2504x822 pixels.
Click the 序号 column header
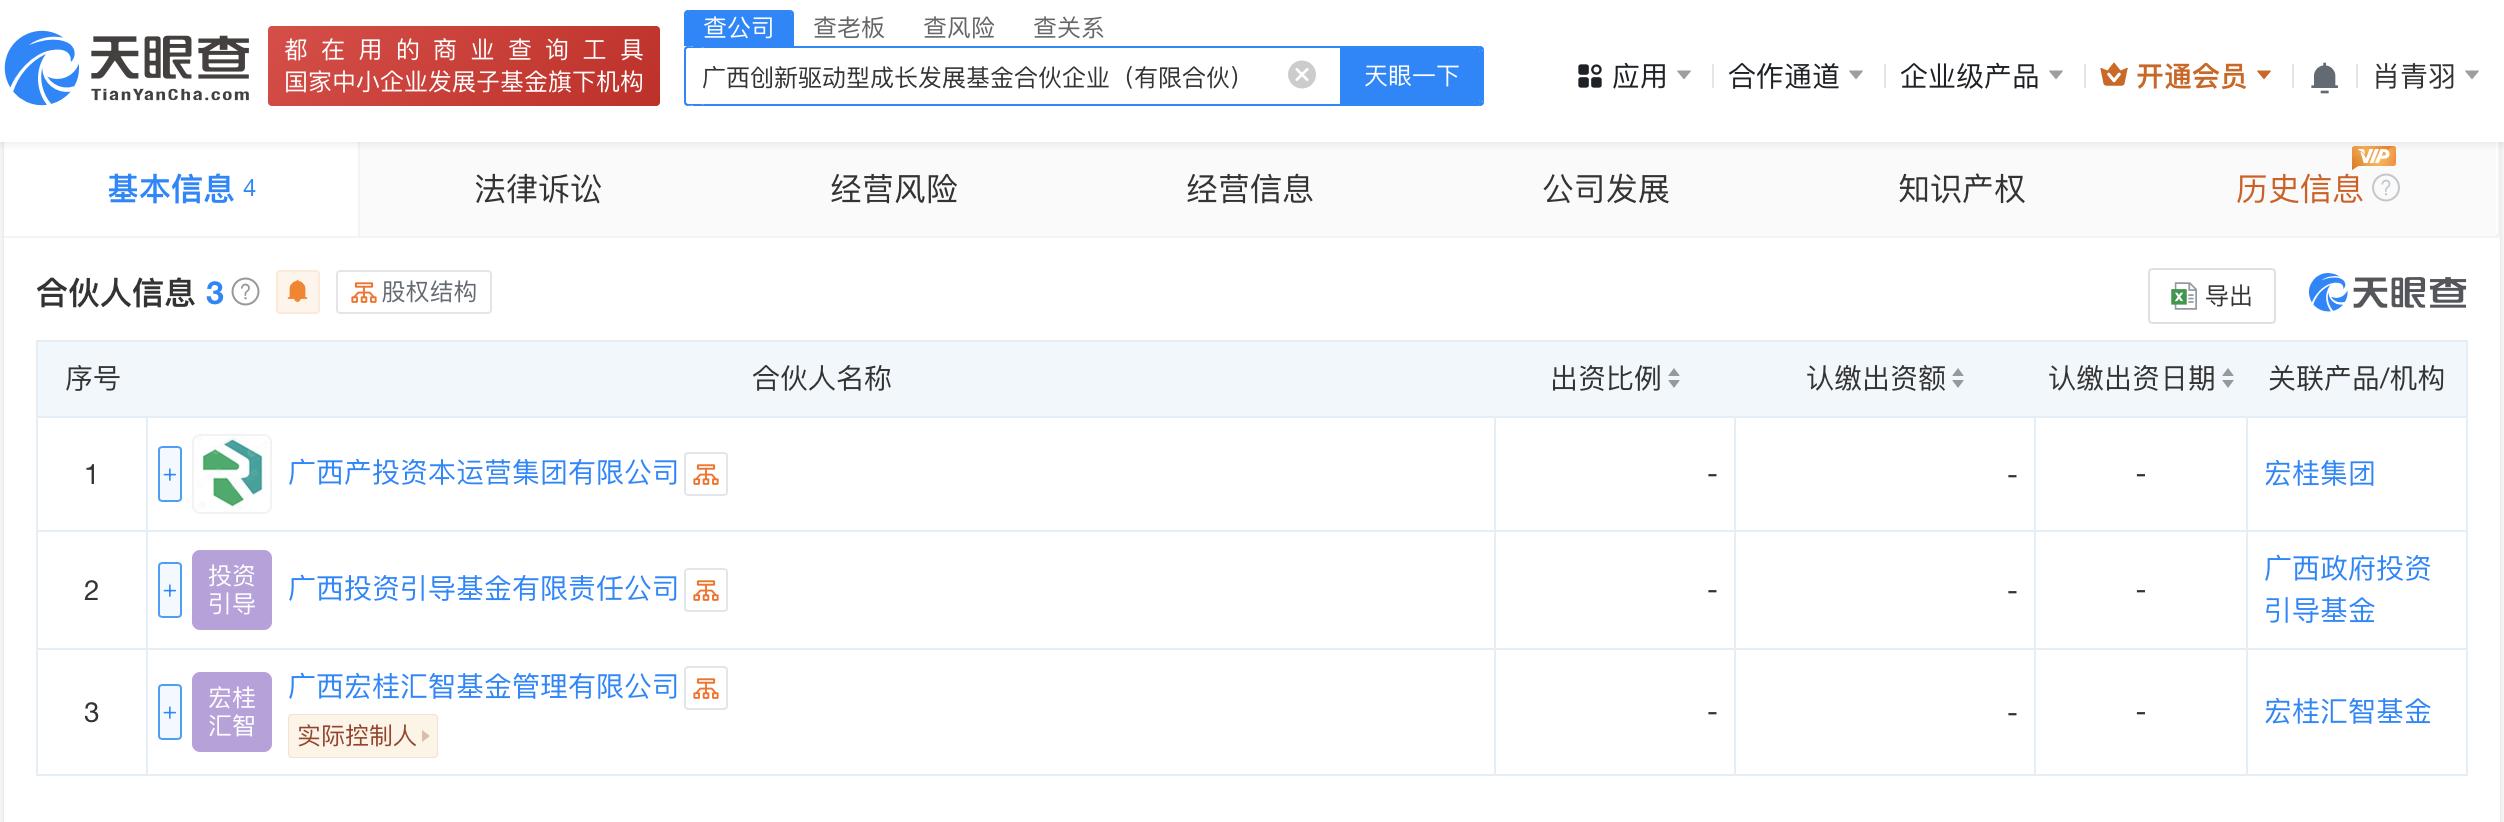coord(92,378)
